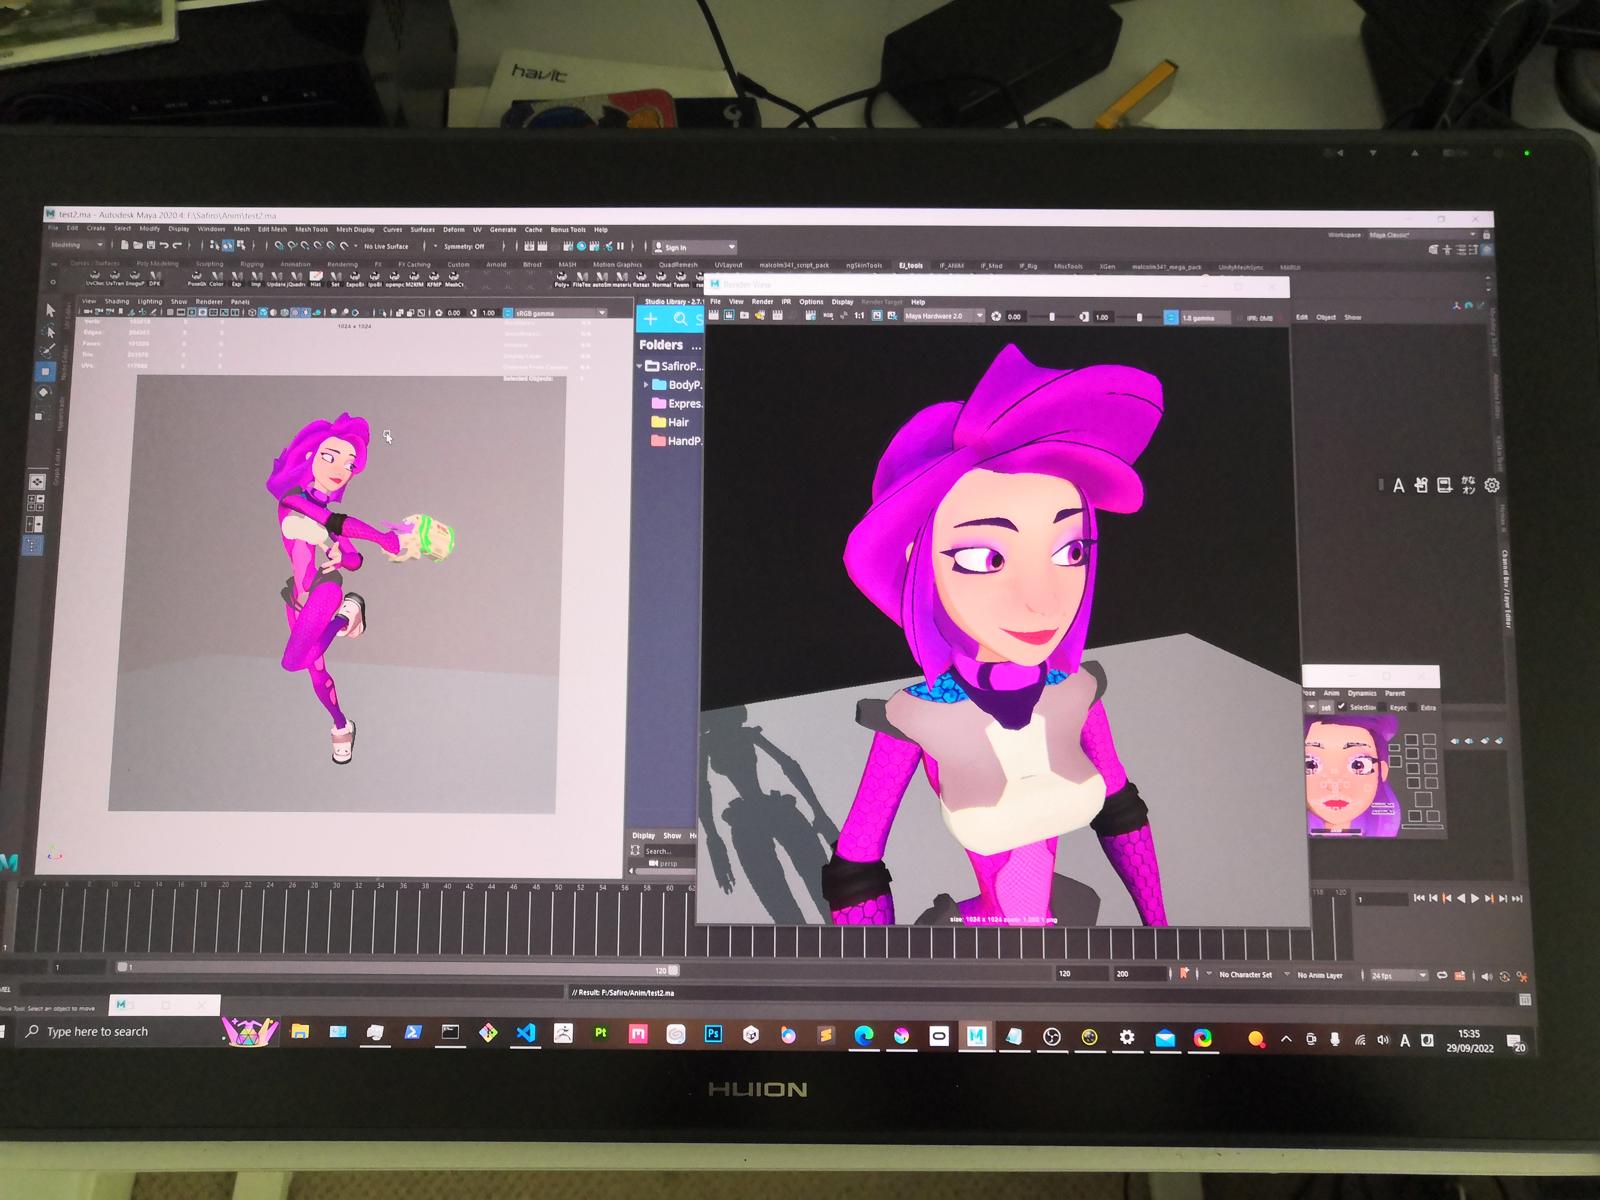
Task: Open the Anim menu in picker window
Action: [1332, 693]
